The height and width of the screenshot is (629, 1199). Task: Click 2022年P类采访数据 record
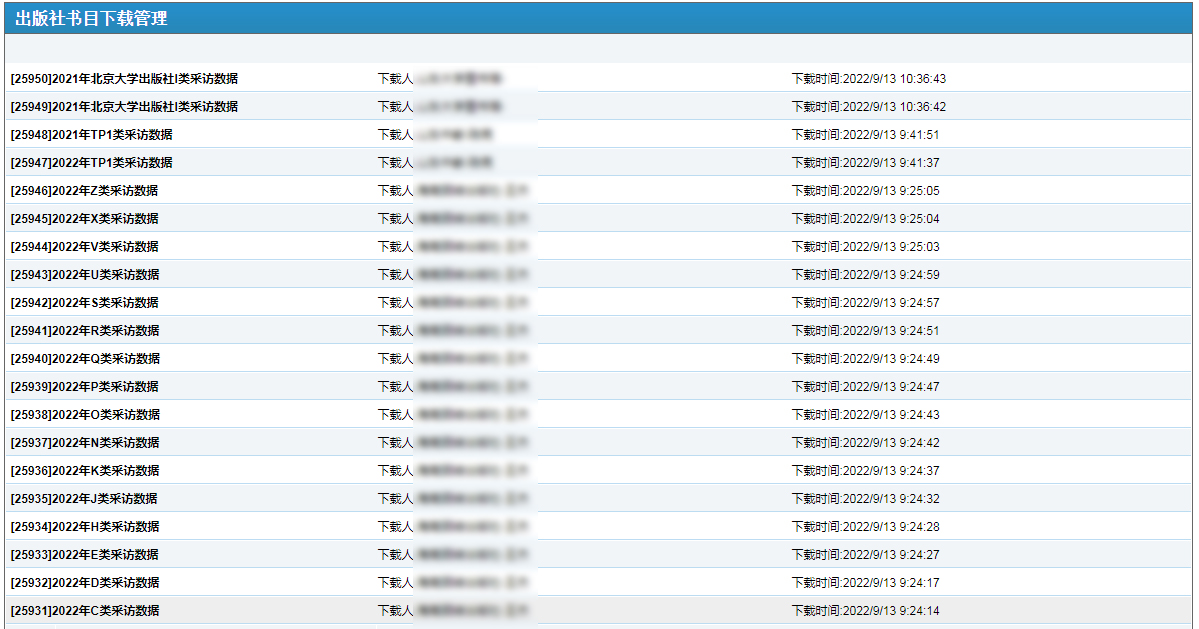84,387
